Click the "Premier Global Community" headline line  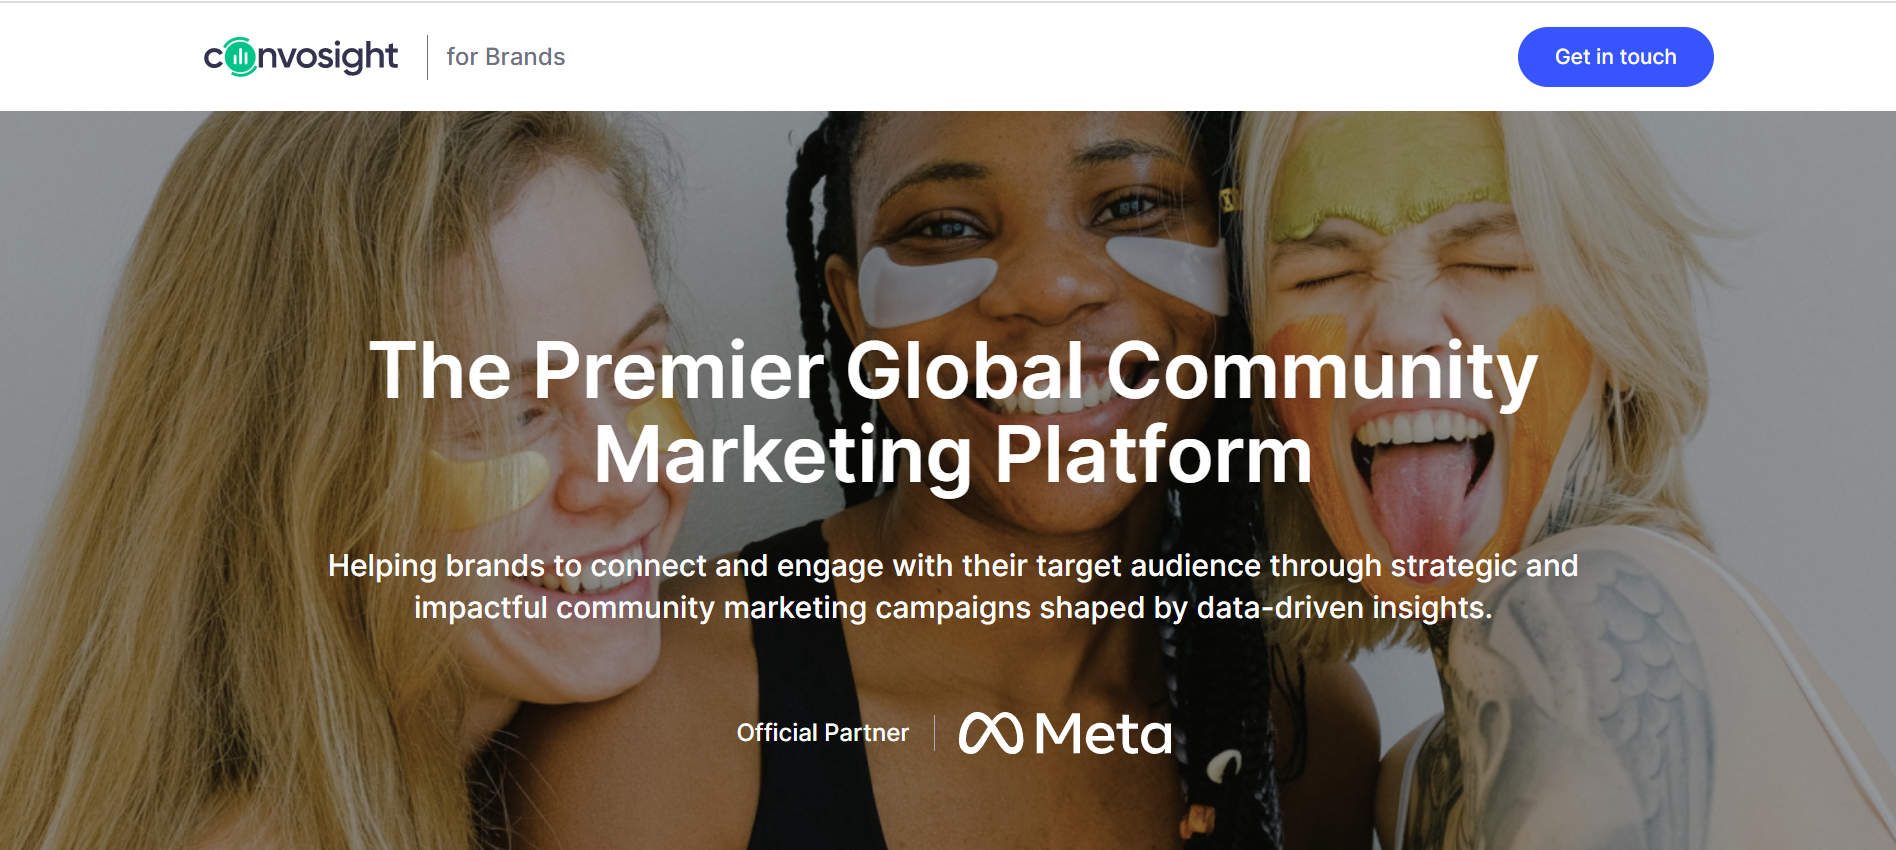pos(952,371)
